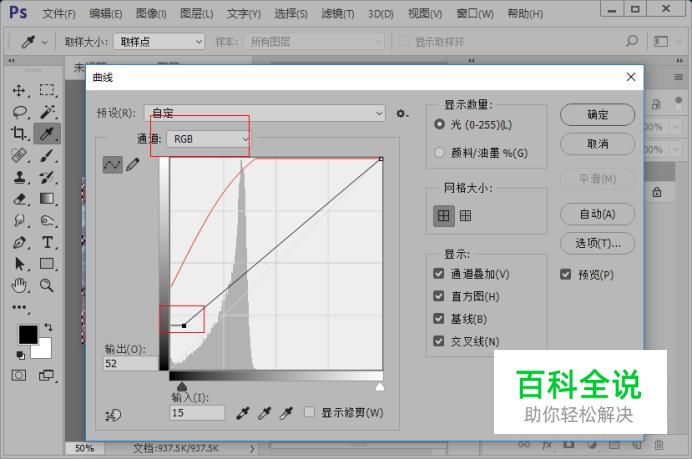The width and height of the screenshot is (692, 459).
Task: Pick the black point eyedropper
Action: coord(242,413)
